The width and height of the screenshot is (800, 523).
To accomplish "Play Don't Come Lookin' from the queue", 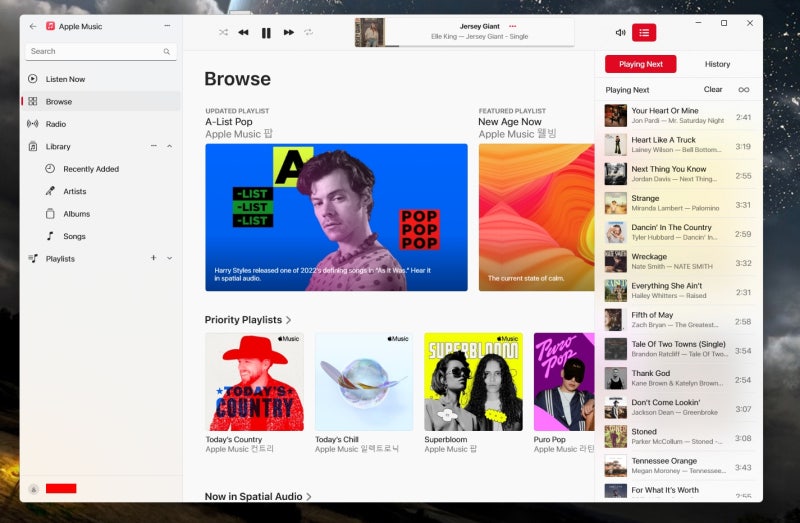I will coord(679,407).
